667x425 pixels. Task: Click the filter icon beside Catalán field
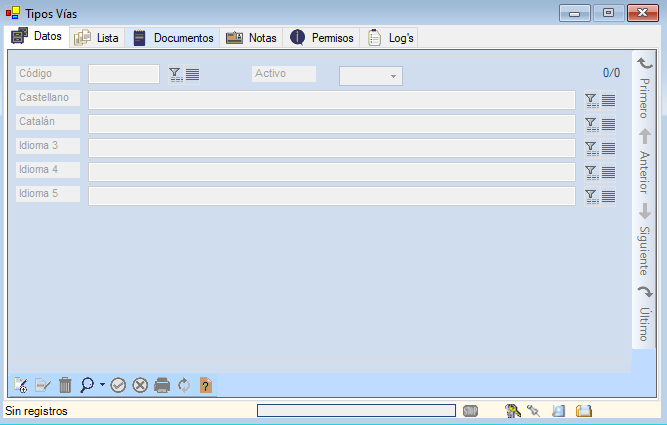pyautogui.click(x=591, y=124)
